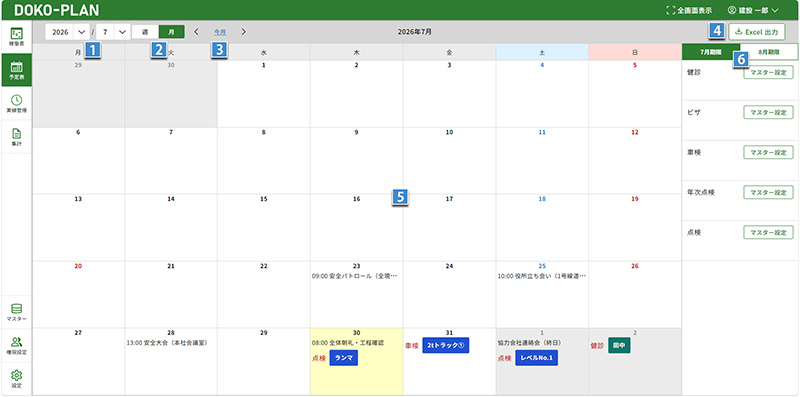Click the レベルNo.1 blue tag

[536, 358]
